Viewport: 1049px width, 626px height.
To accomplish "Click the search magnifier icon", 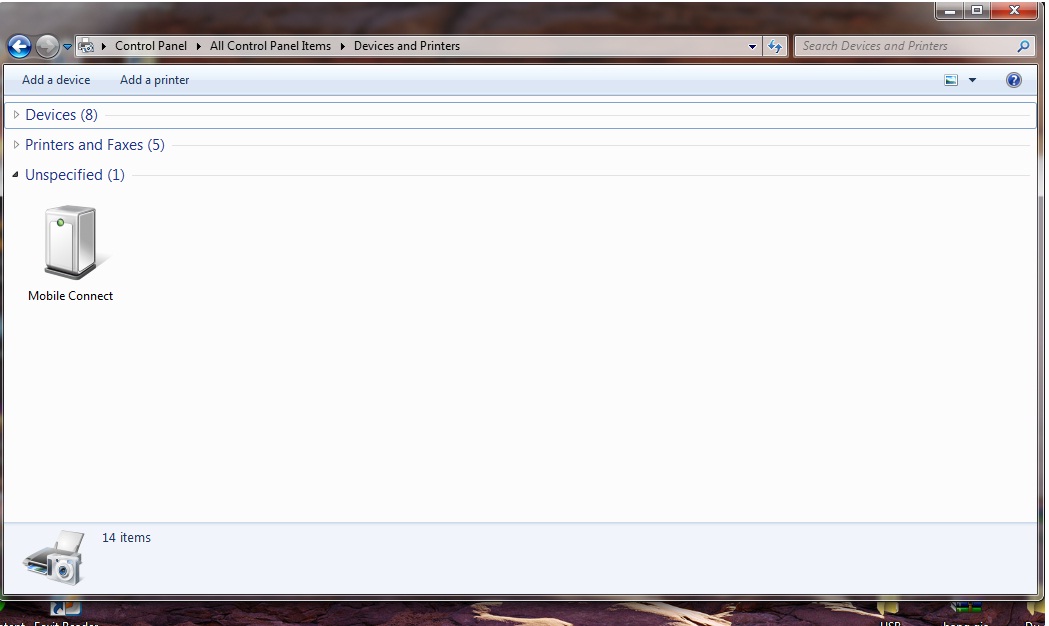I will pos(1023,46).
